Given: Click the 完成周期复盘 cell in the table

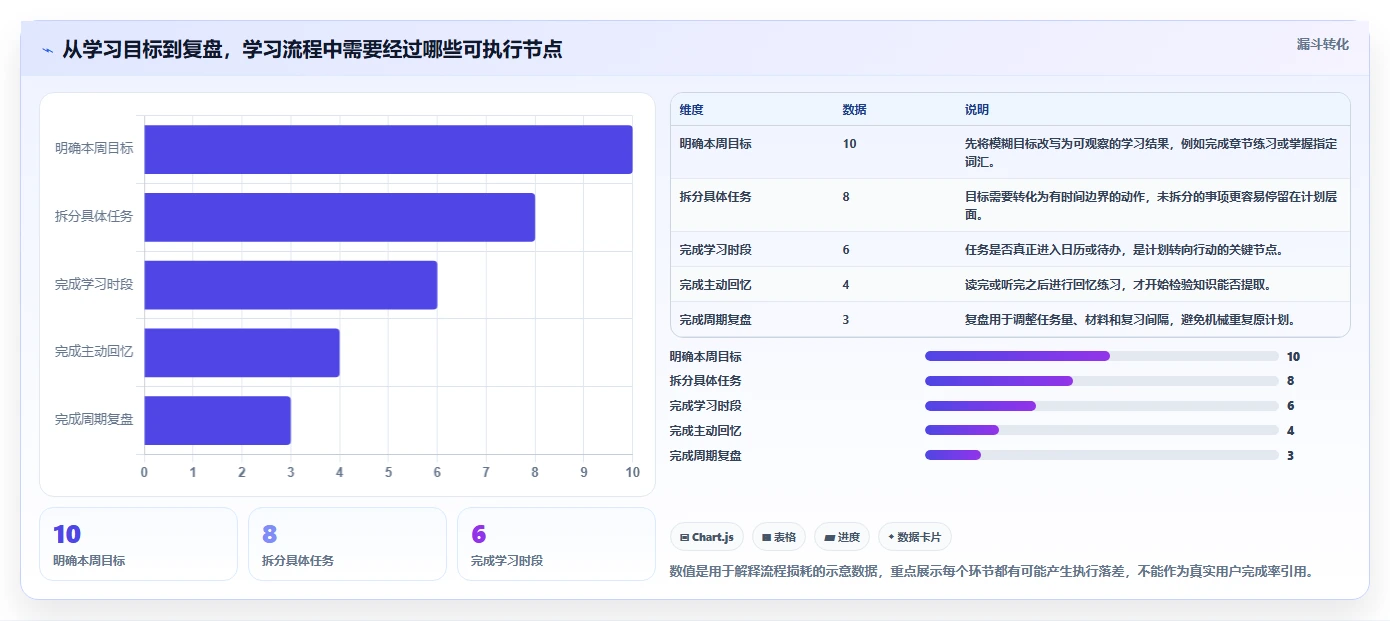Looking at the screenshot, I should click(715, 320).
